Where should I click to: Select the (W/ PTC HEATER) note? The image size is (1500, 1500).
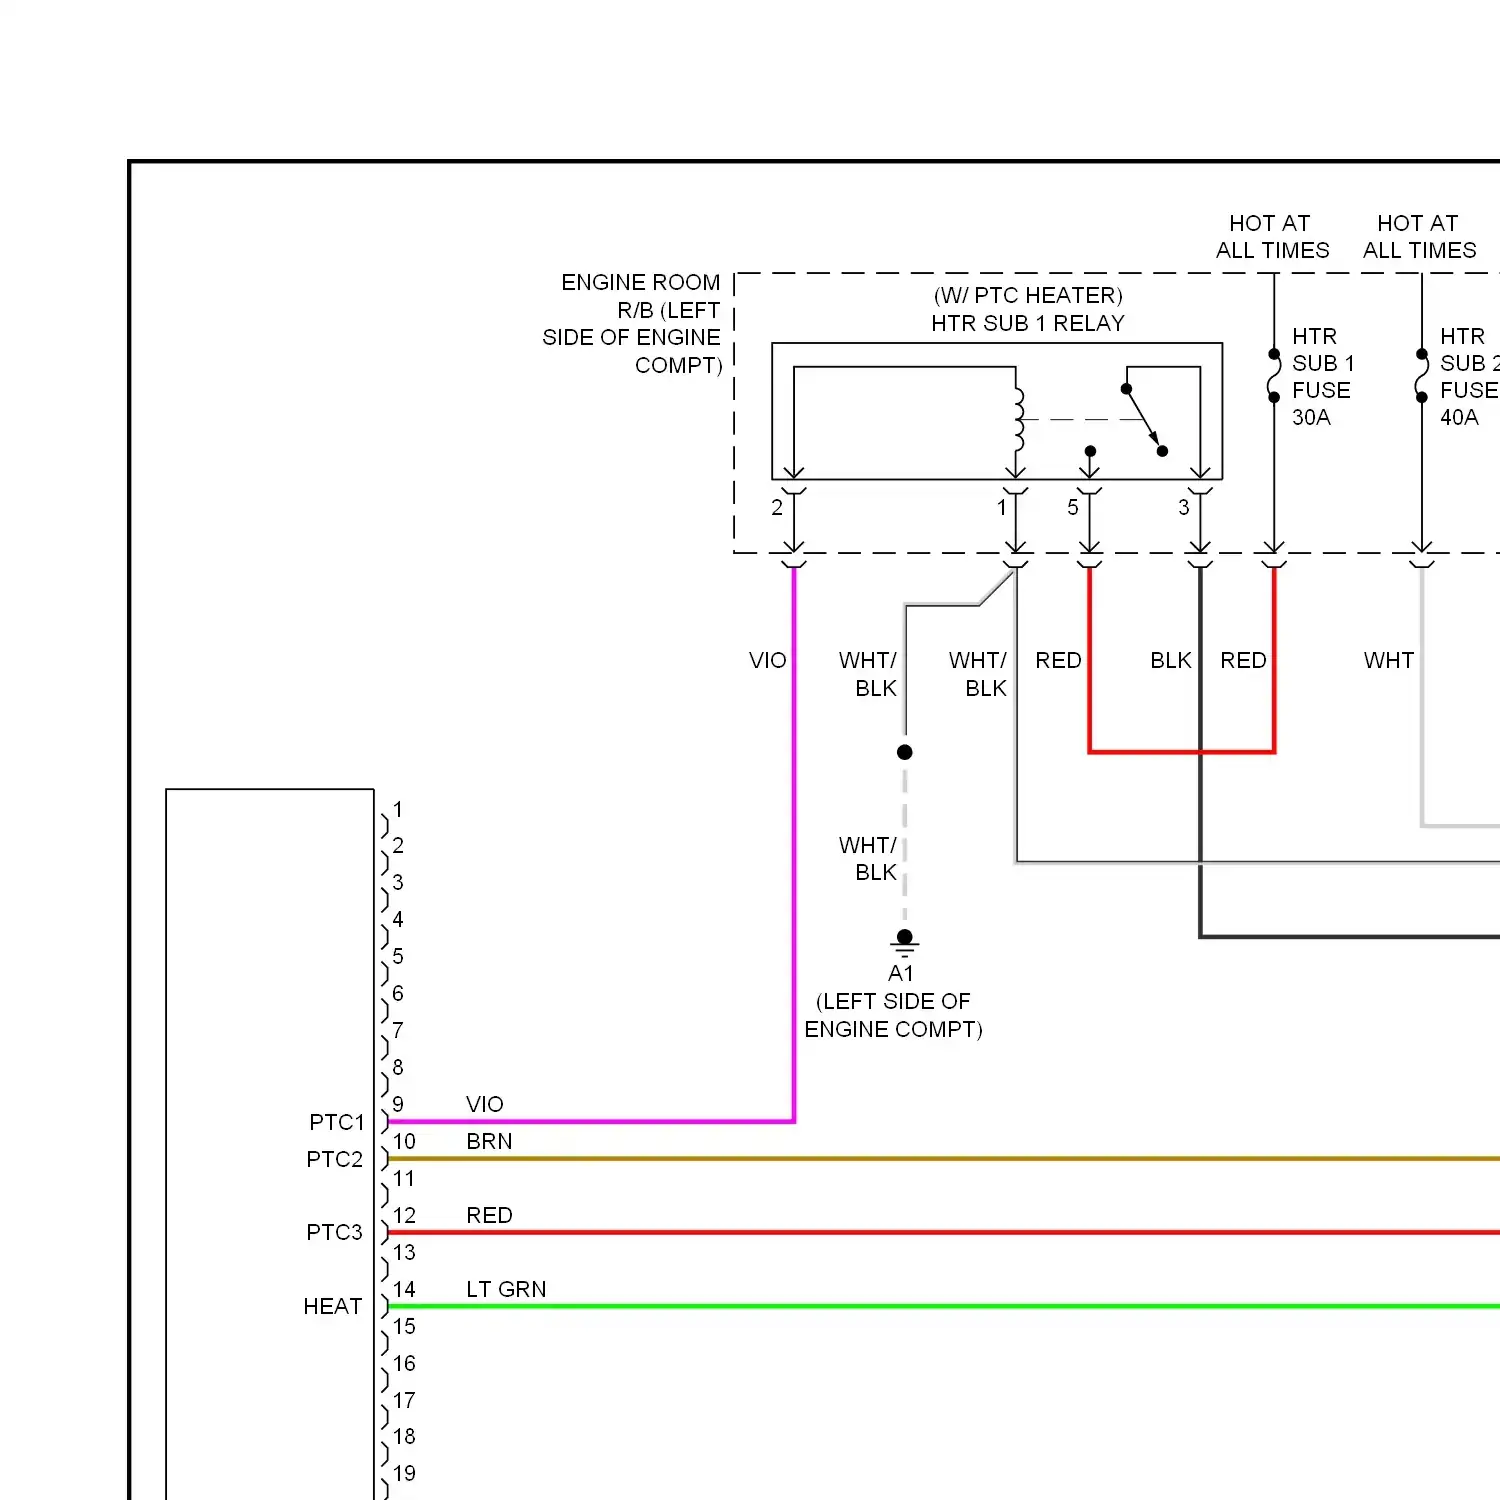pyautogui.click(x=1028, y=295)
